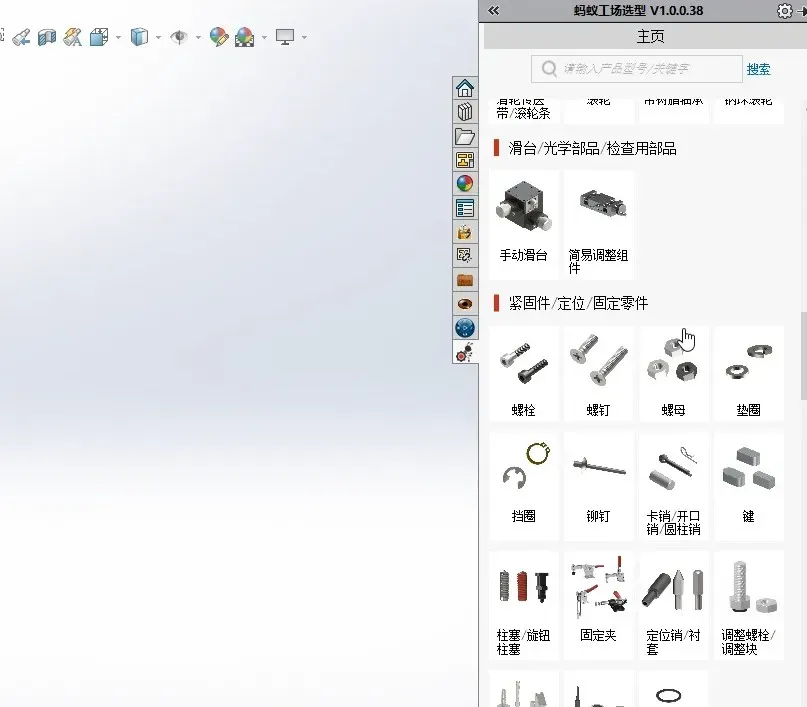Click the View Settings monitor icon
The width and height of the screenshot is (807, 707).
pos(285,37)
